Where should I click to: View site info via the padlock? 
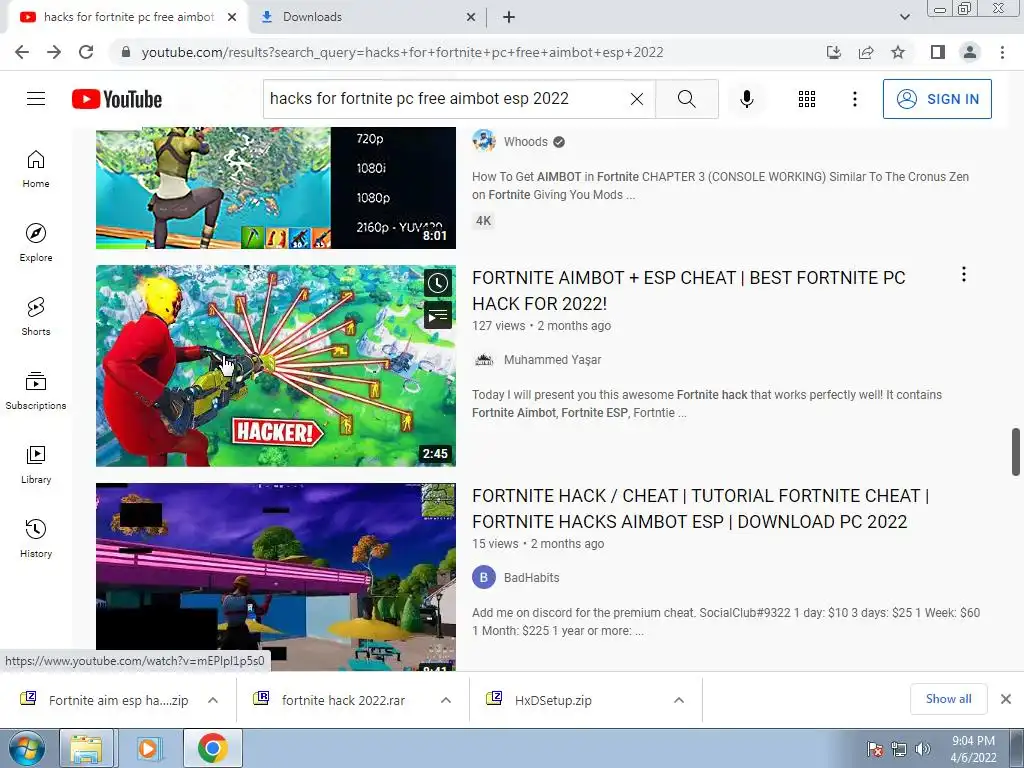coord(126,52)
